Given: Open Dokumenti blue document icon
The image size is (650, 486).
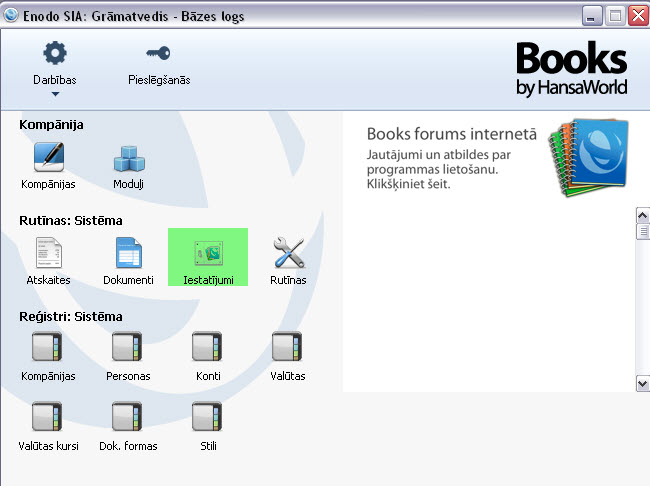Looking at the screenshot, I should pyautogui.click(x=129, y=253).
